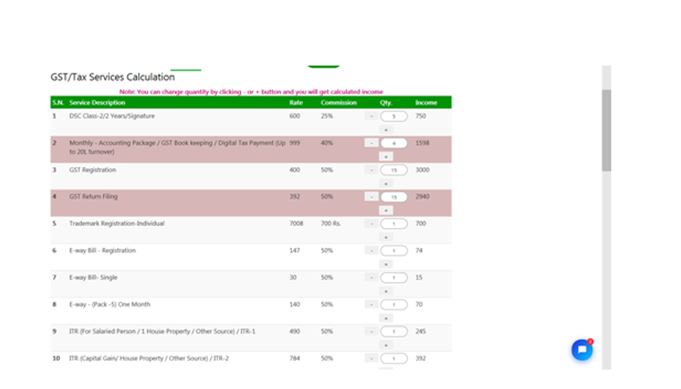
Task: Click the vertical scrollbar thumb
Action: coord(606,130)
